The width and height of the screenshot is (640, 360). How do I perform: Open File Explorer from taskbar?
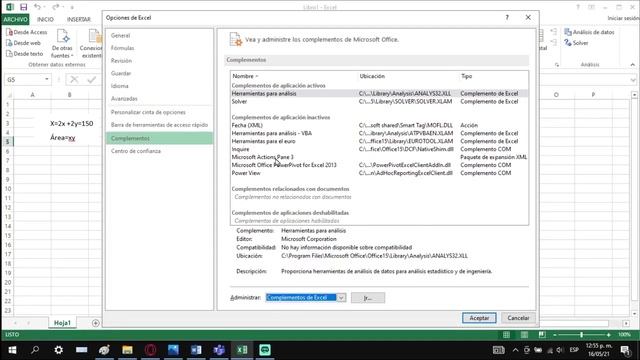[x=127, y=350]
